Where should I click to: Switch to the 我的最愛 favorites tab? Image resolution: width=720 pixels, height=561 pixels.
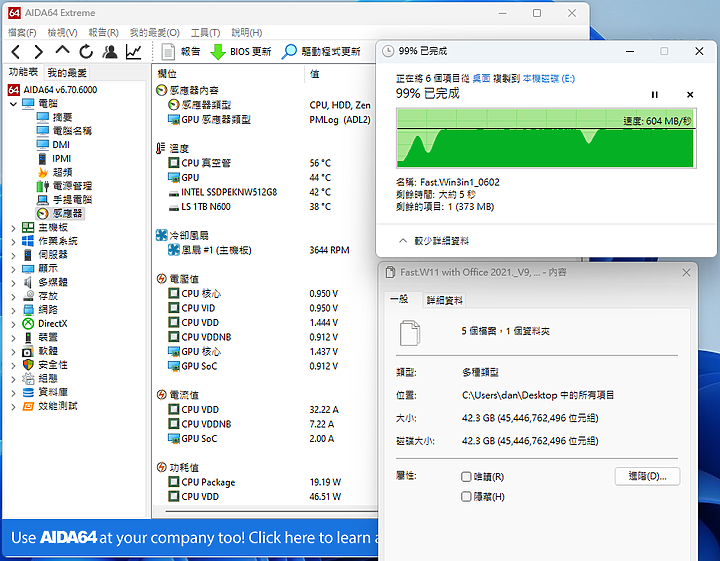pyautogui.click(x=67, y=73)
